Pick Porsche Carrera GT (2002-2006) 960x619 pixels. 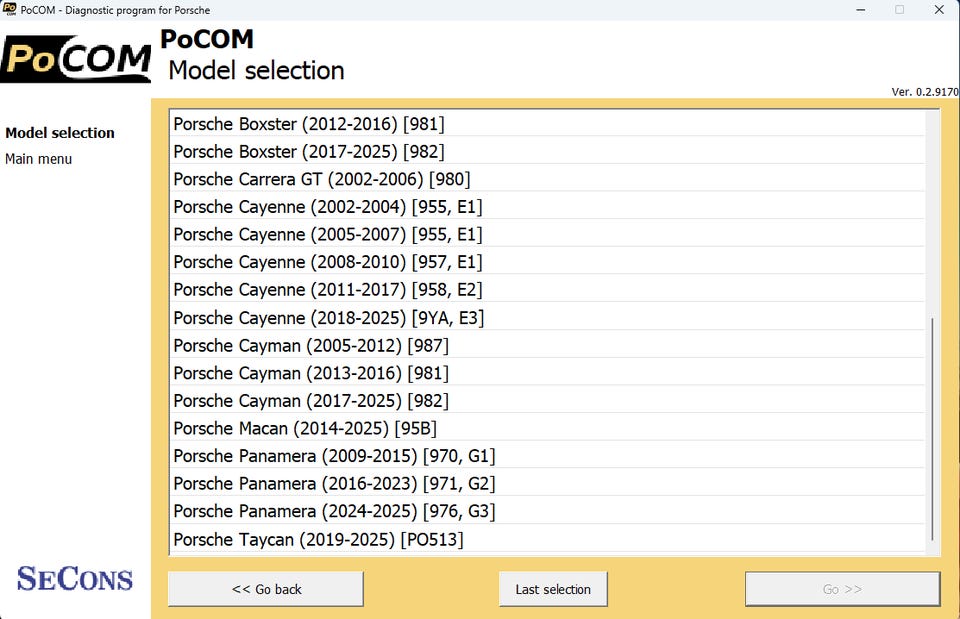321,180
